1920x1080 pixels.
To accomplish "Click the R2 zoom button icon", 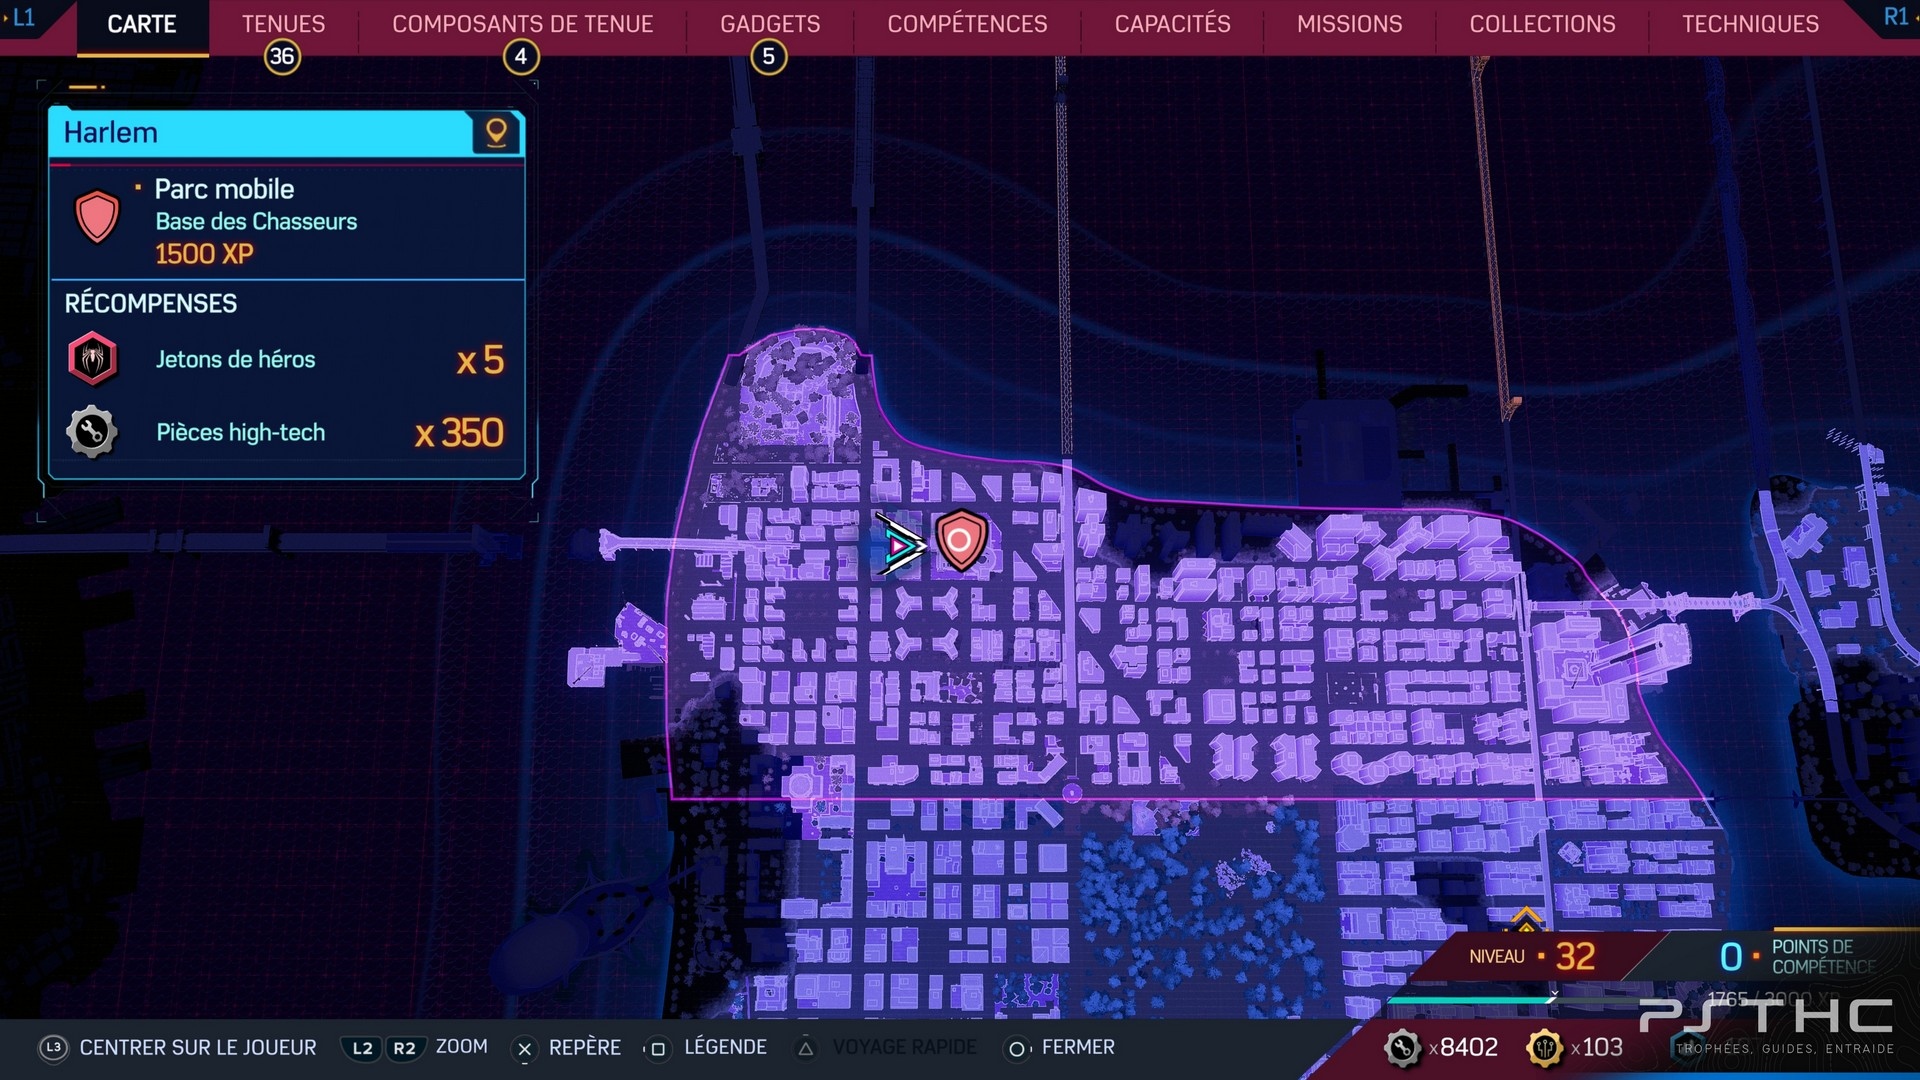I will point(404,1048).
